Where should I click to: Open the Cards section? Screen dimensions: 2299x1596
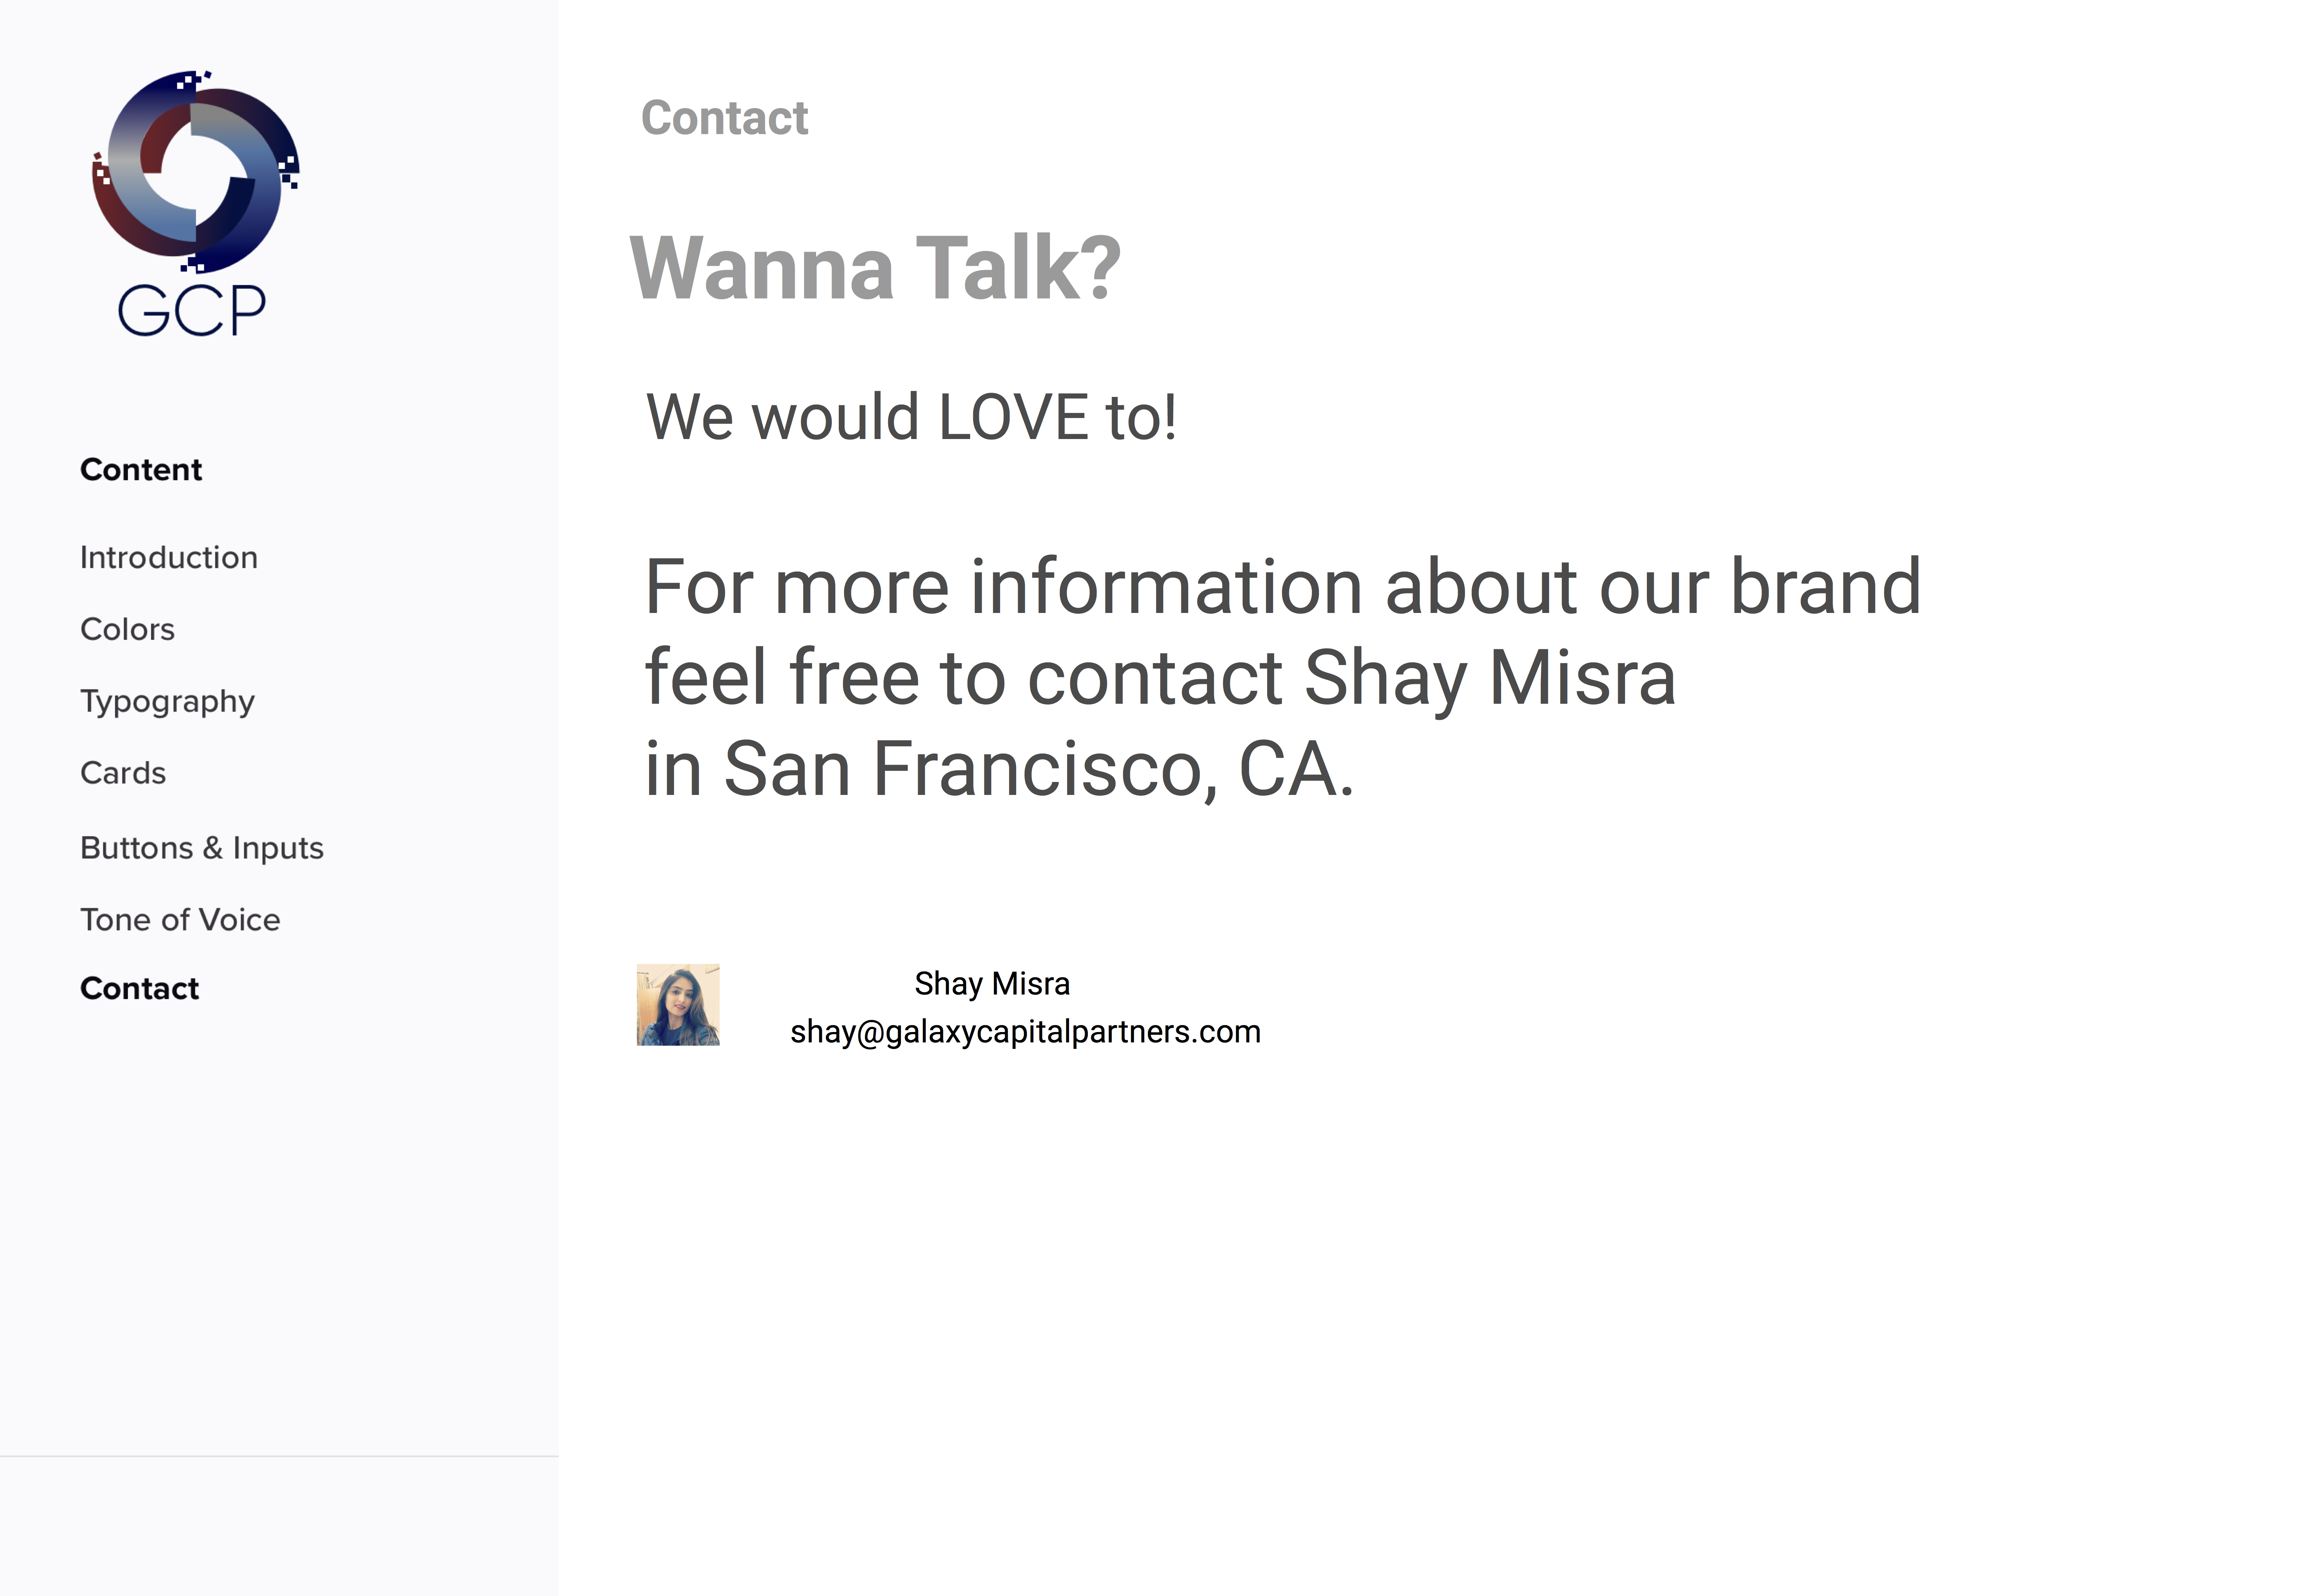[123, 773]
